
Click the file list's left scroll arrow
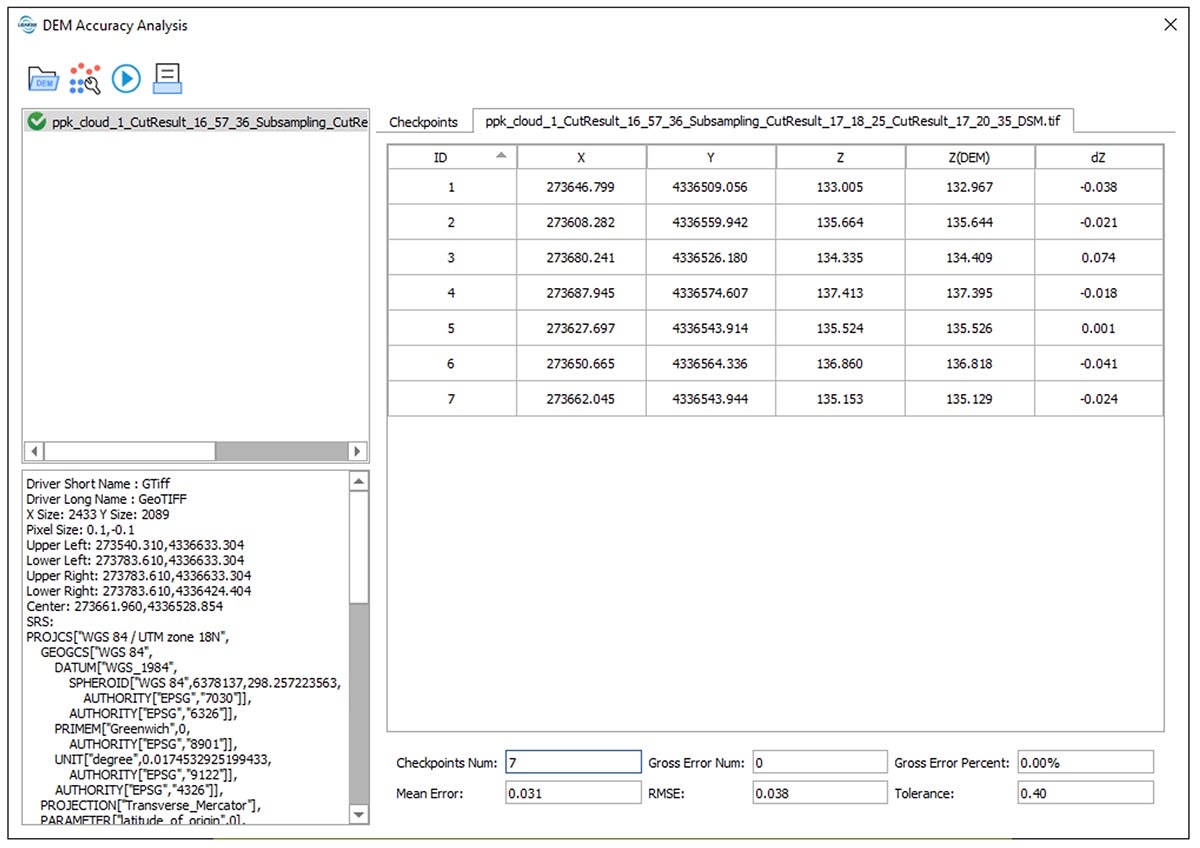[x=33, y=452]
